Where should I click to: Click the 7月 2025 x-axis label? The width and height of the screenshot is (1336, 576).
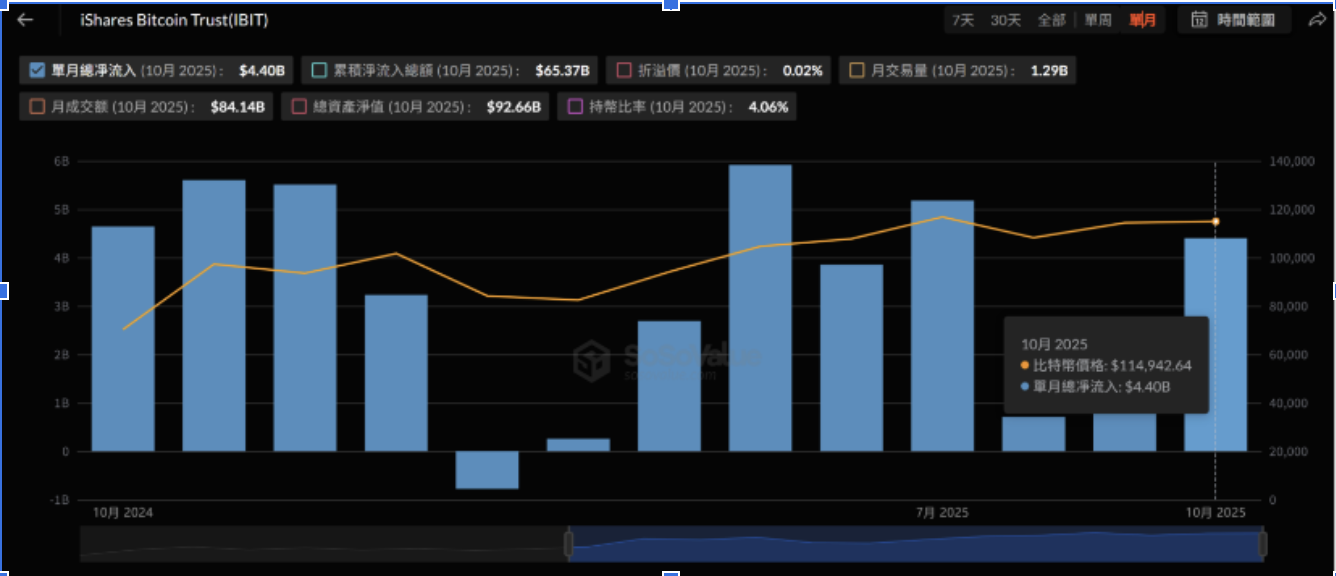pos(942,512)
